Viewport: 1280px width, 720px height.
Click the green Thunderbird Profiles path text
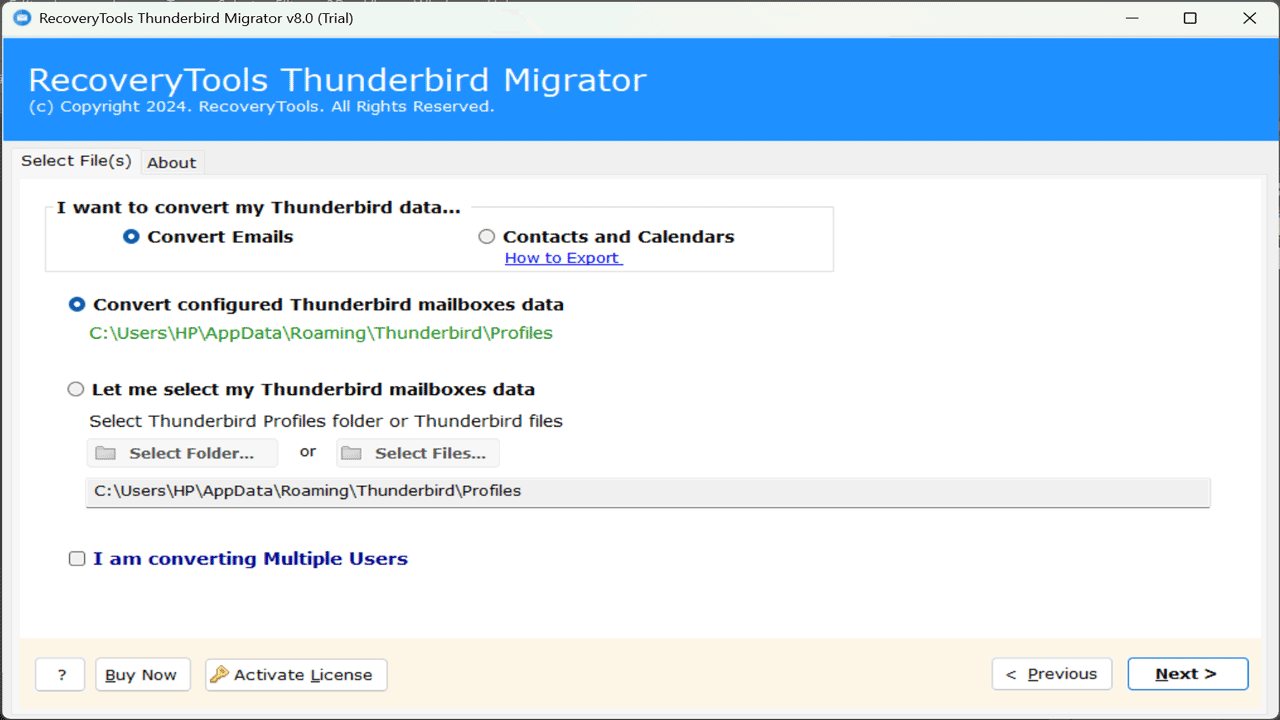click(x=321, y=333)
